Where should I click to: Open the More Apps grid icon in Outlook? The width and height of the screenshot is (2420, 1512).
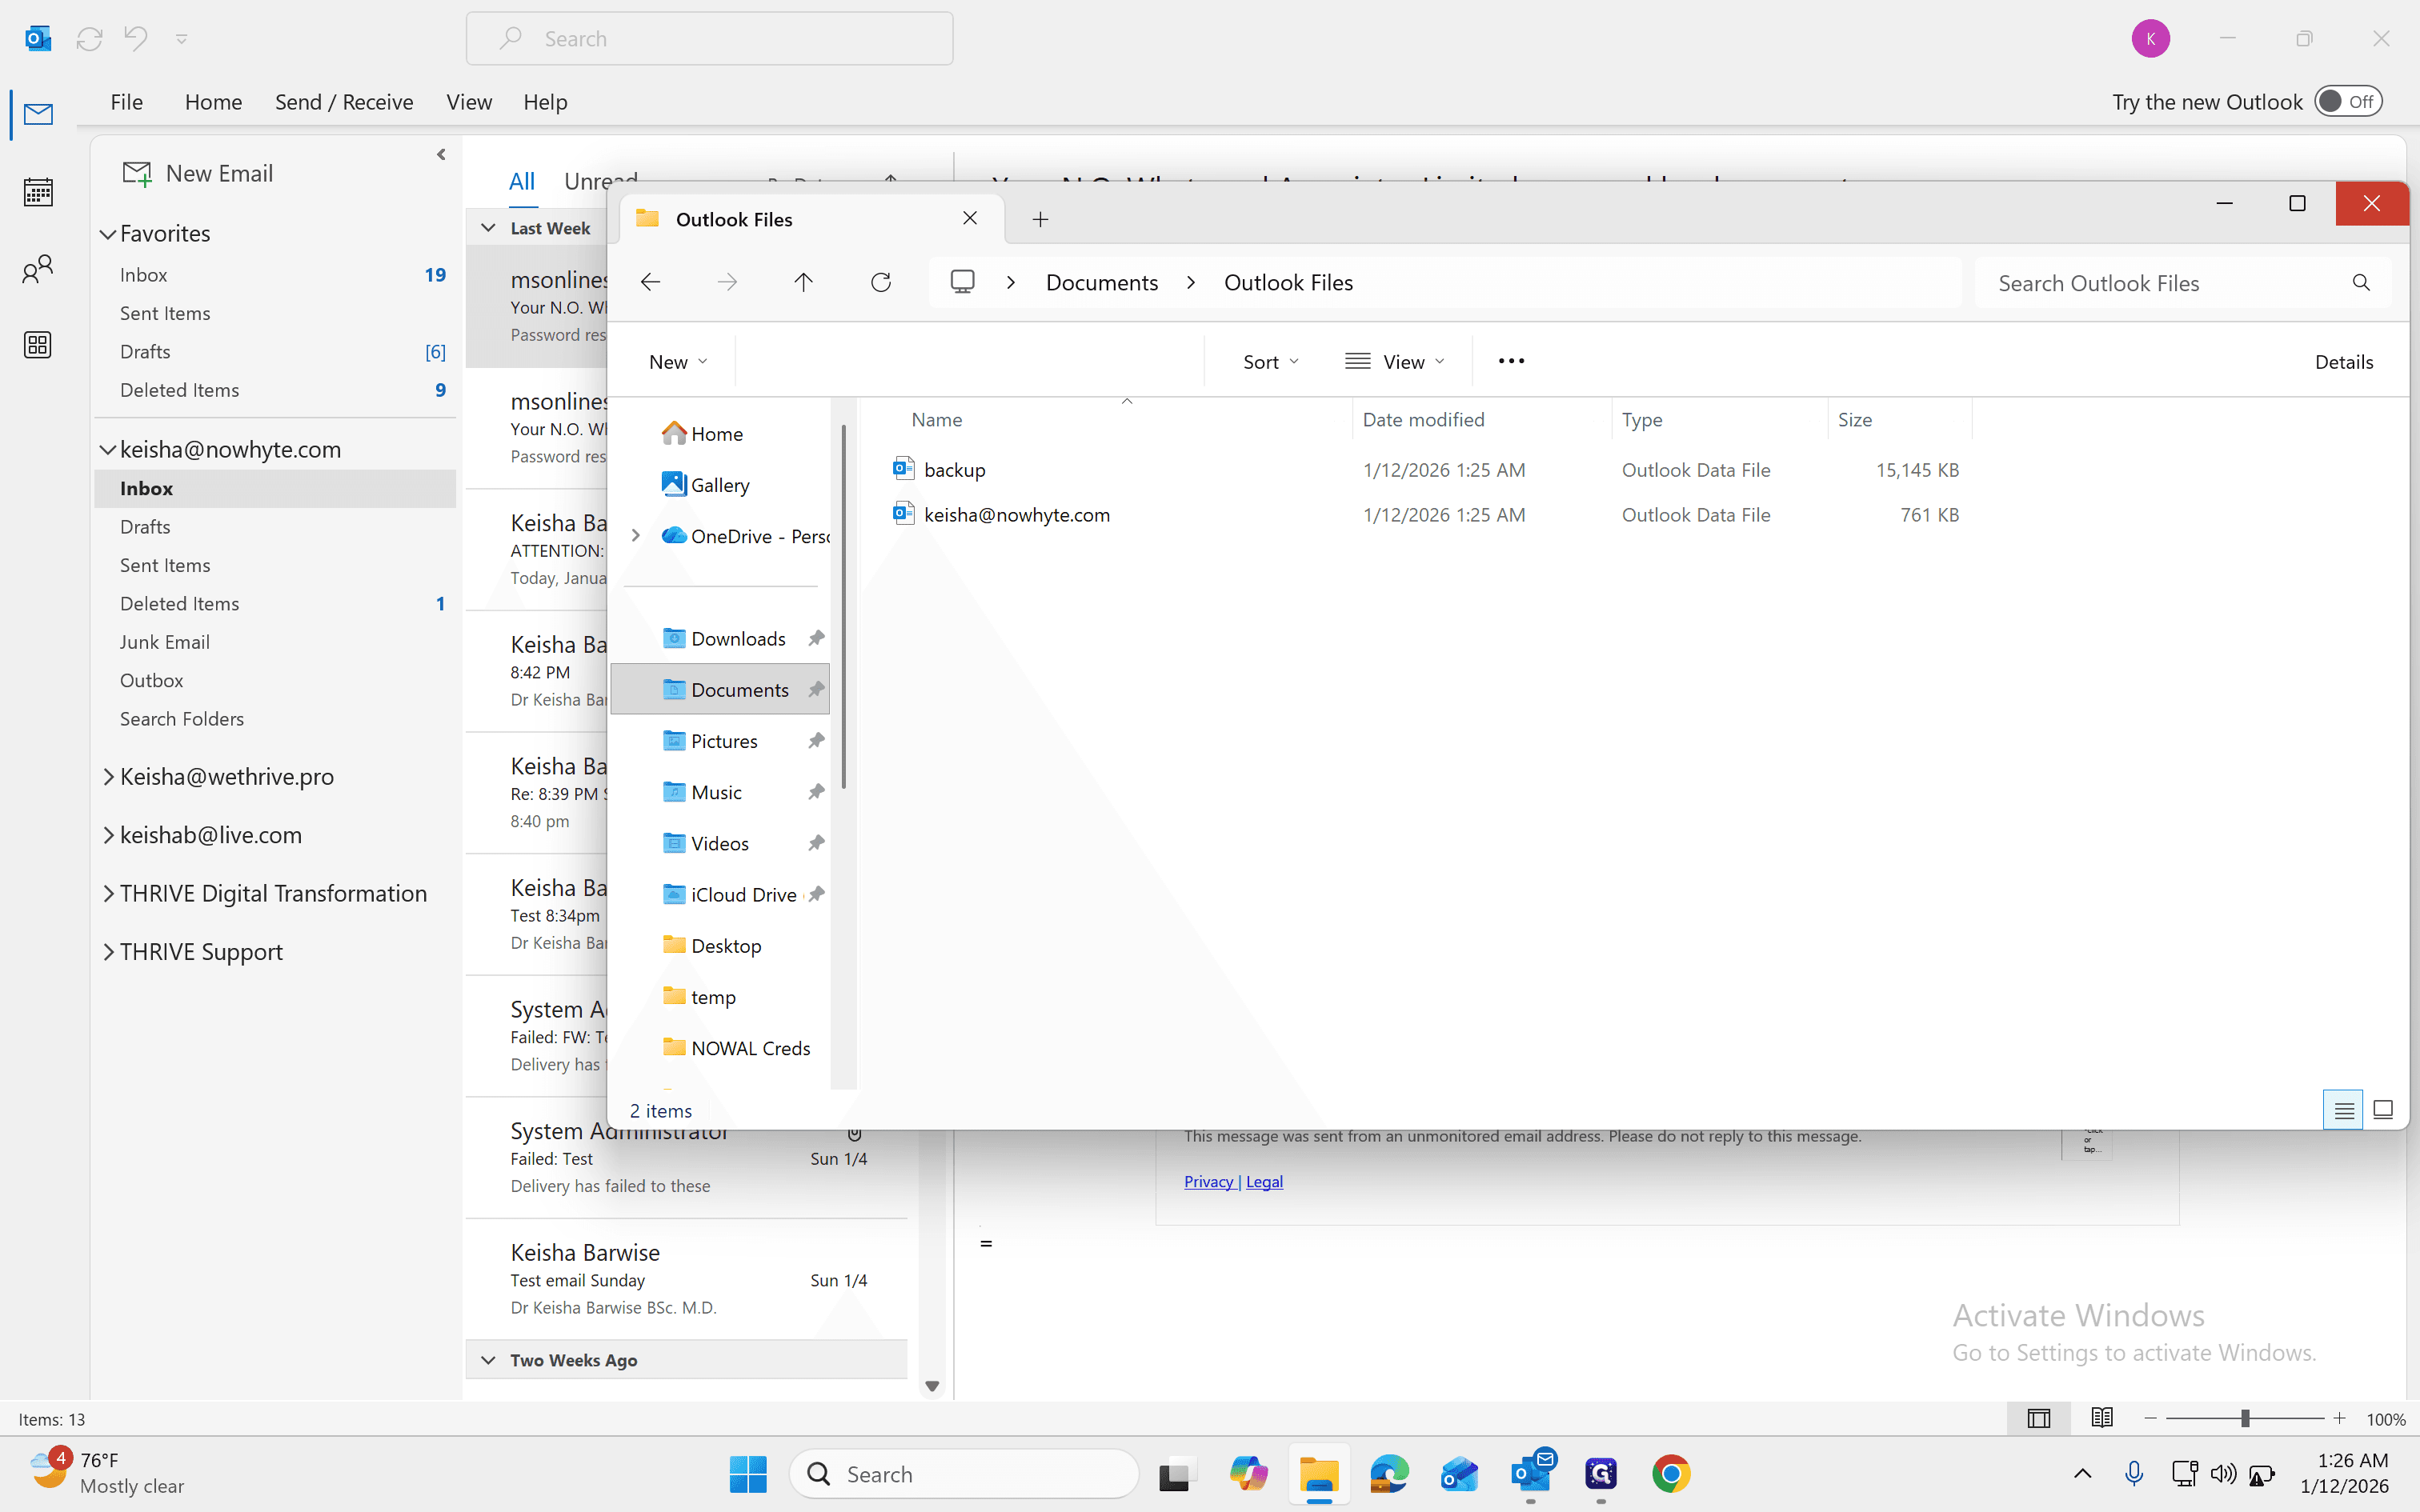[x=38, y=345]
